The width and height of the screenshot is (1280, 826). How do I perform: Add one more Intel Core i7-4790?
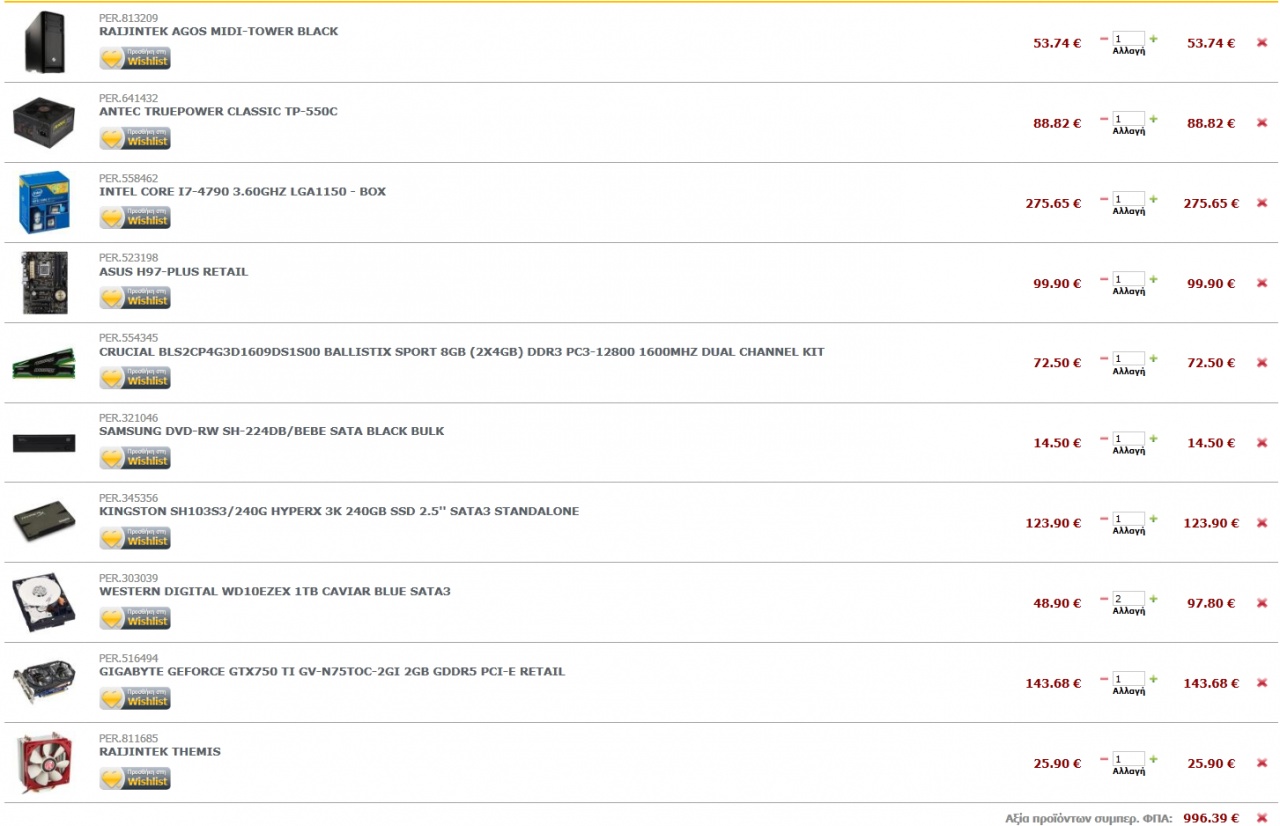(x=1153, y=199)
